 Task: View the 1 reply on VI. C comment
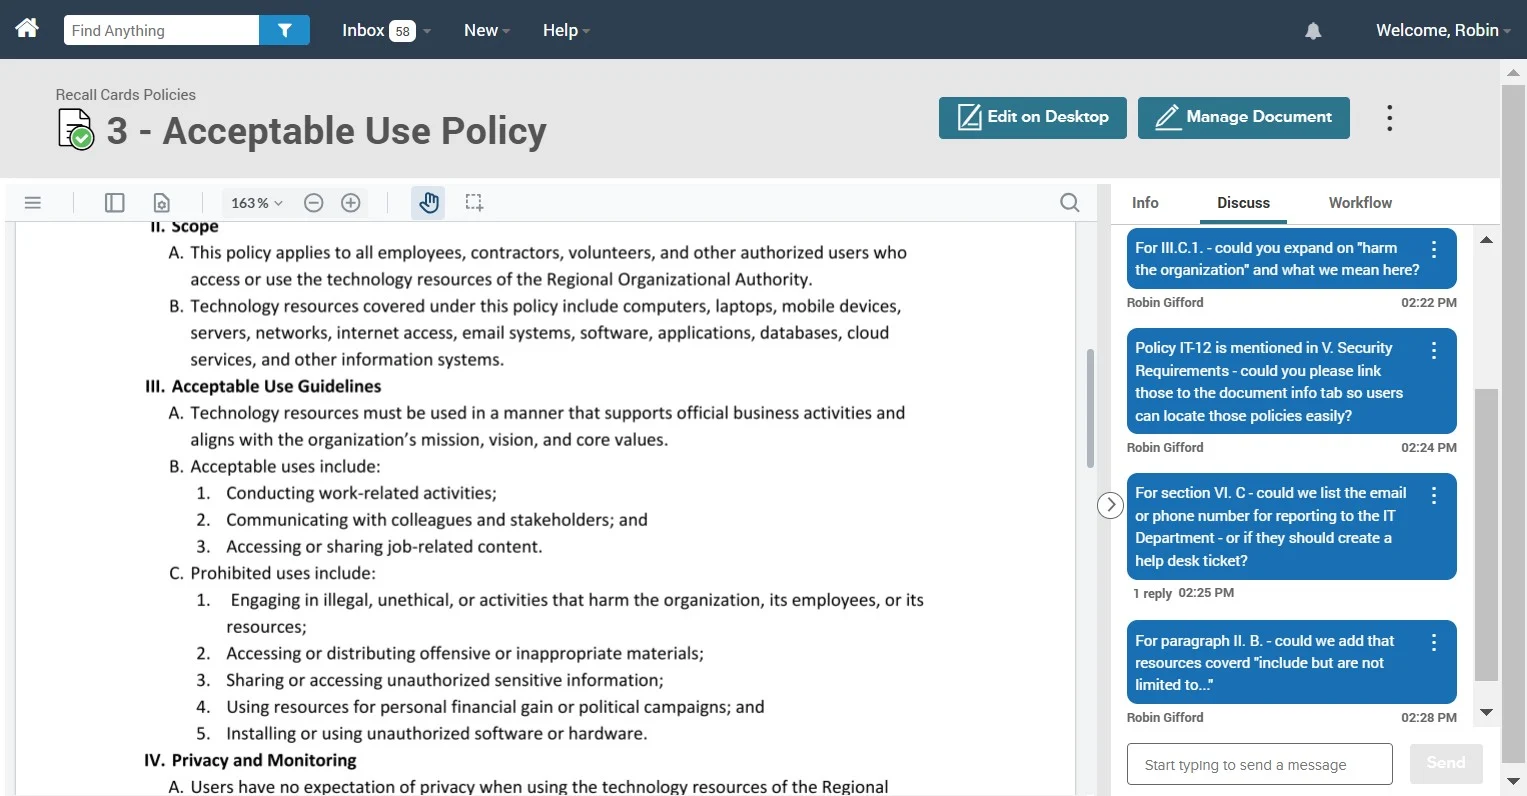[x=1152, y=593]
